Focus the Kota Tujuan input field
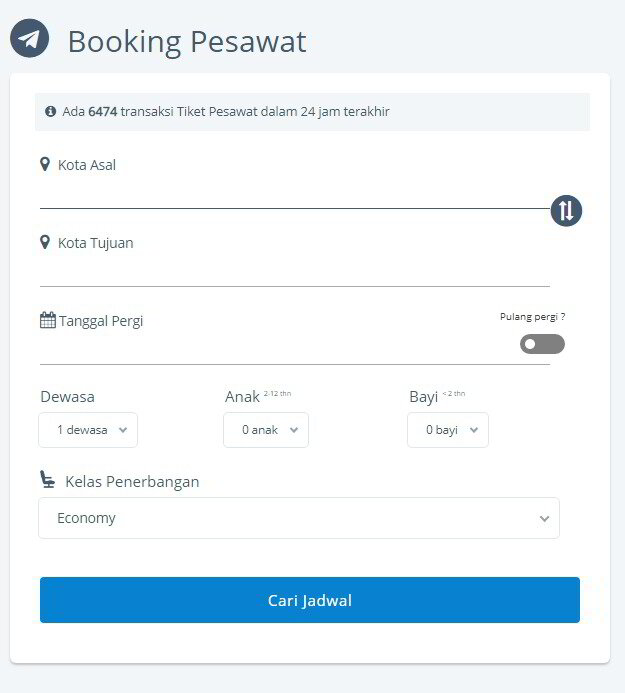This screenshot has width=625, height=693. click(x=295, y=270)
